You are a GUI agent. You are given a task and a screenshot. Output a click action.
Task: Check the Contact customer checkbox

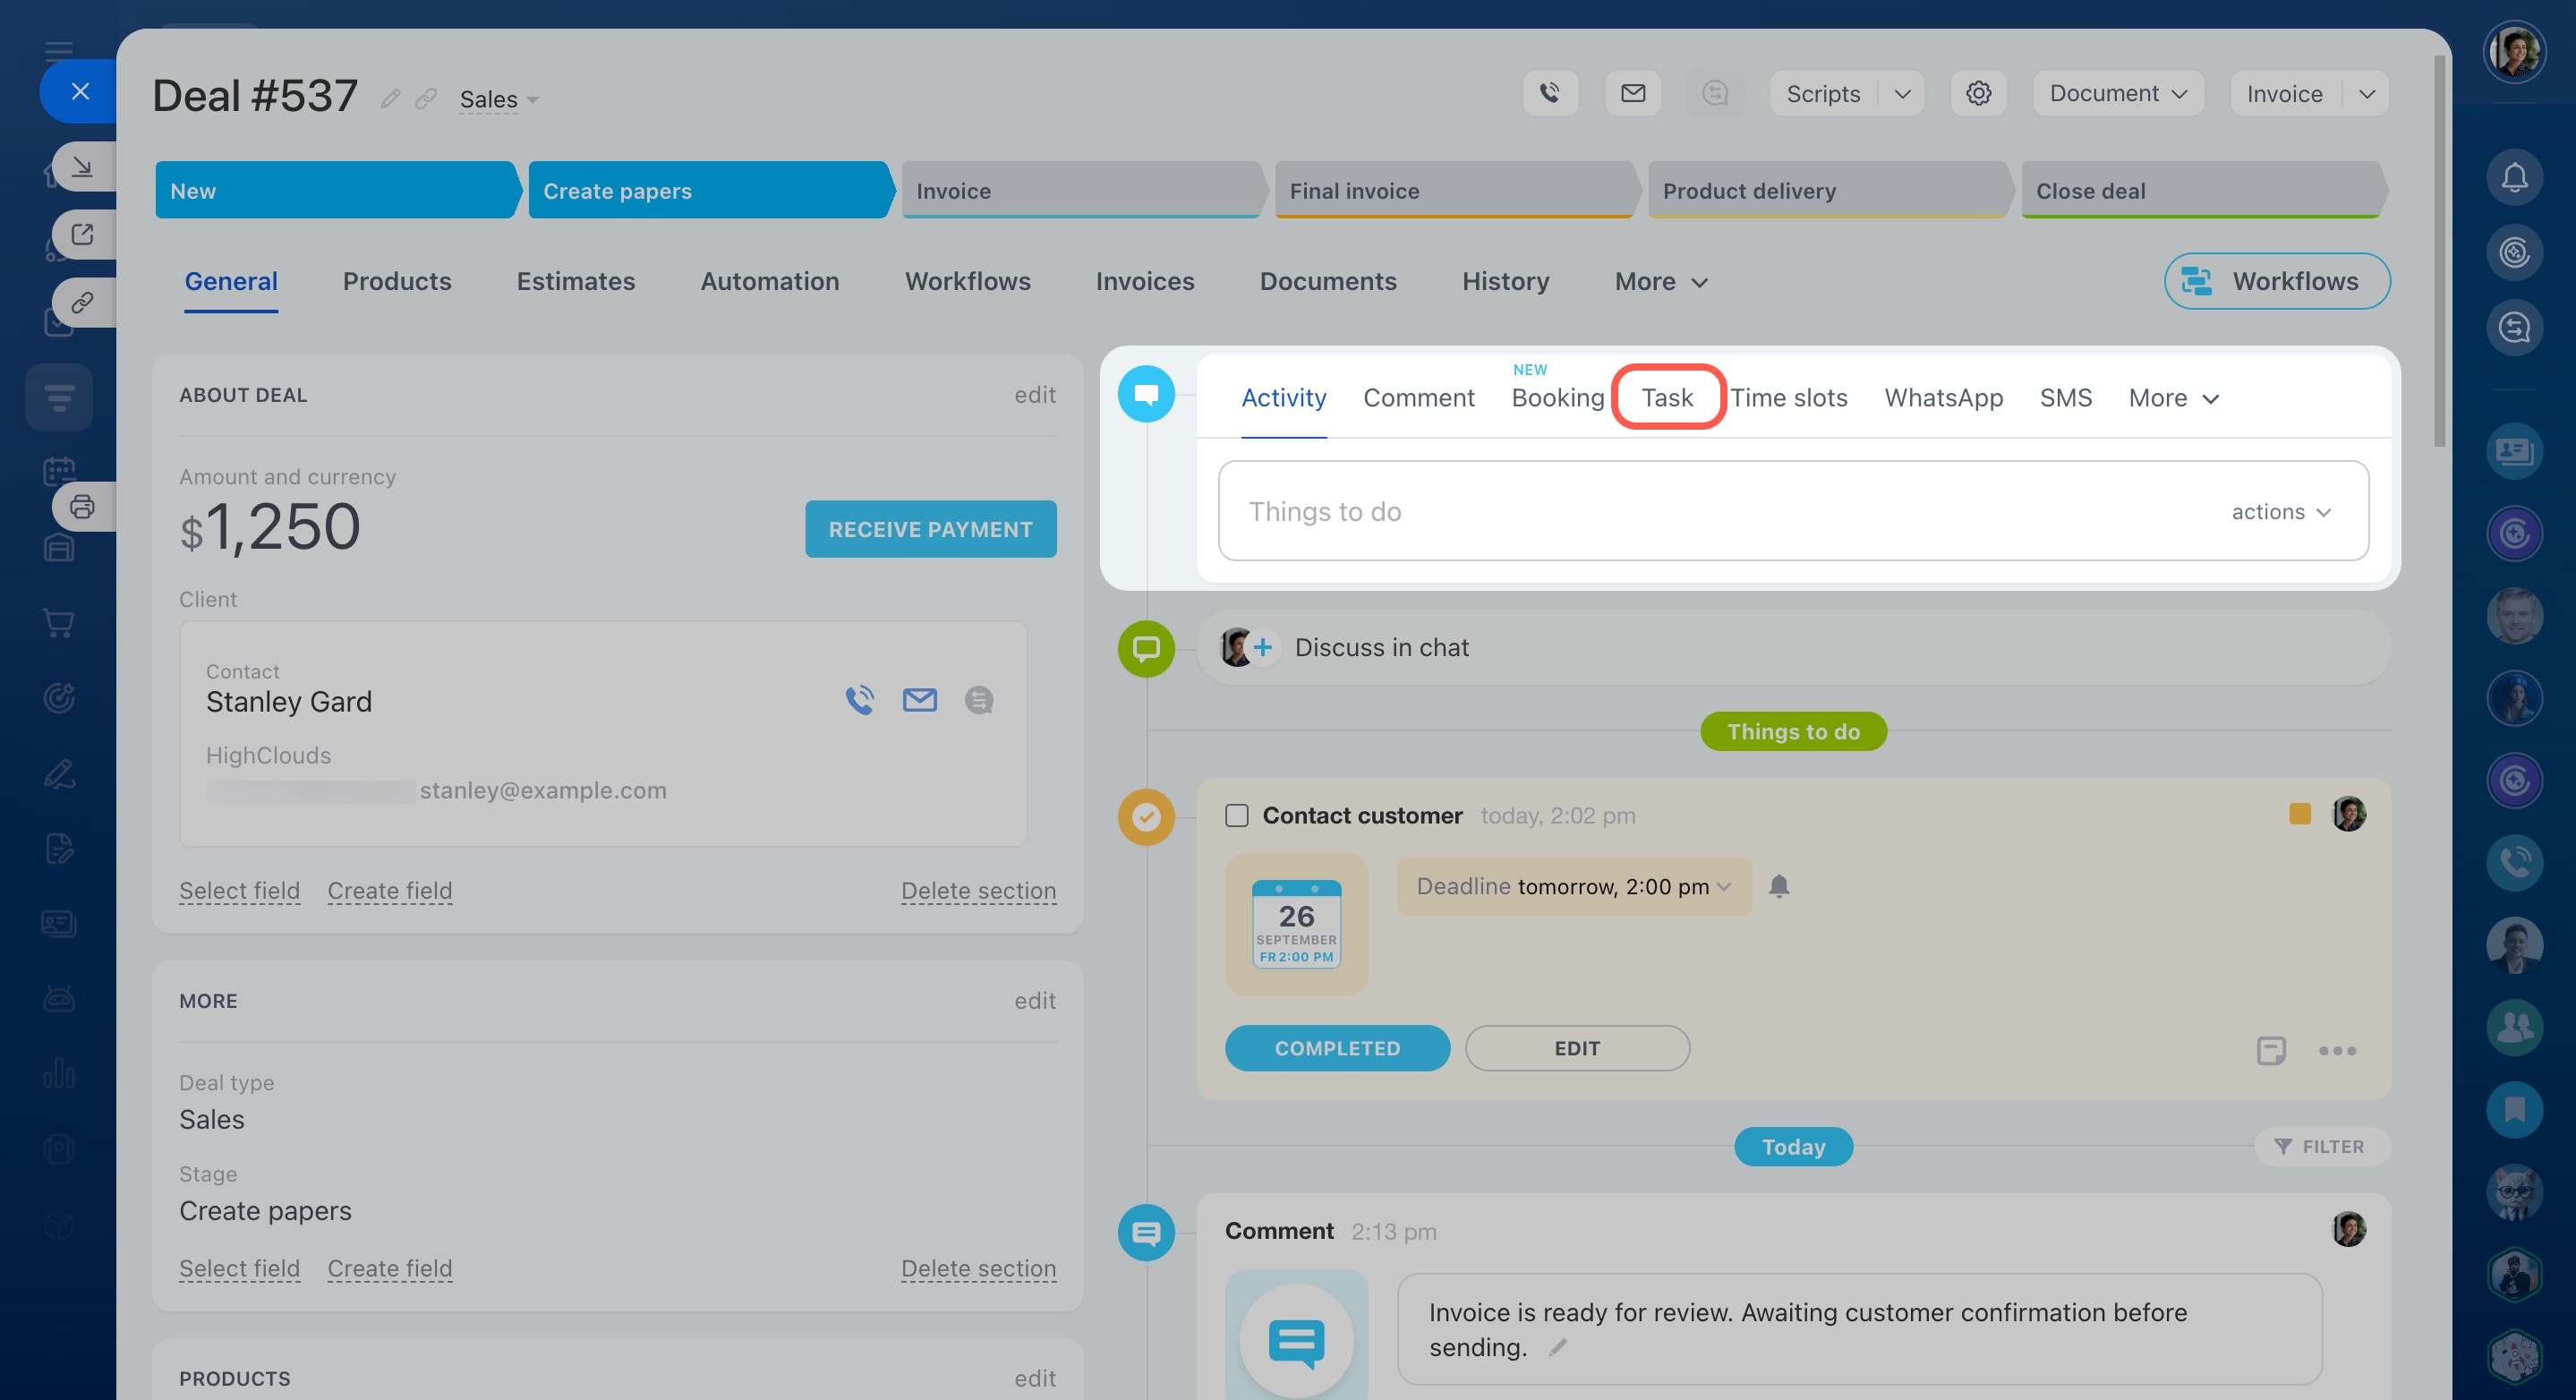1236,815
